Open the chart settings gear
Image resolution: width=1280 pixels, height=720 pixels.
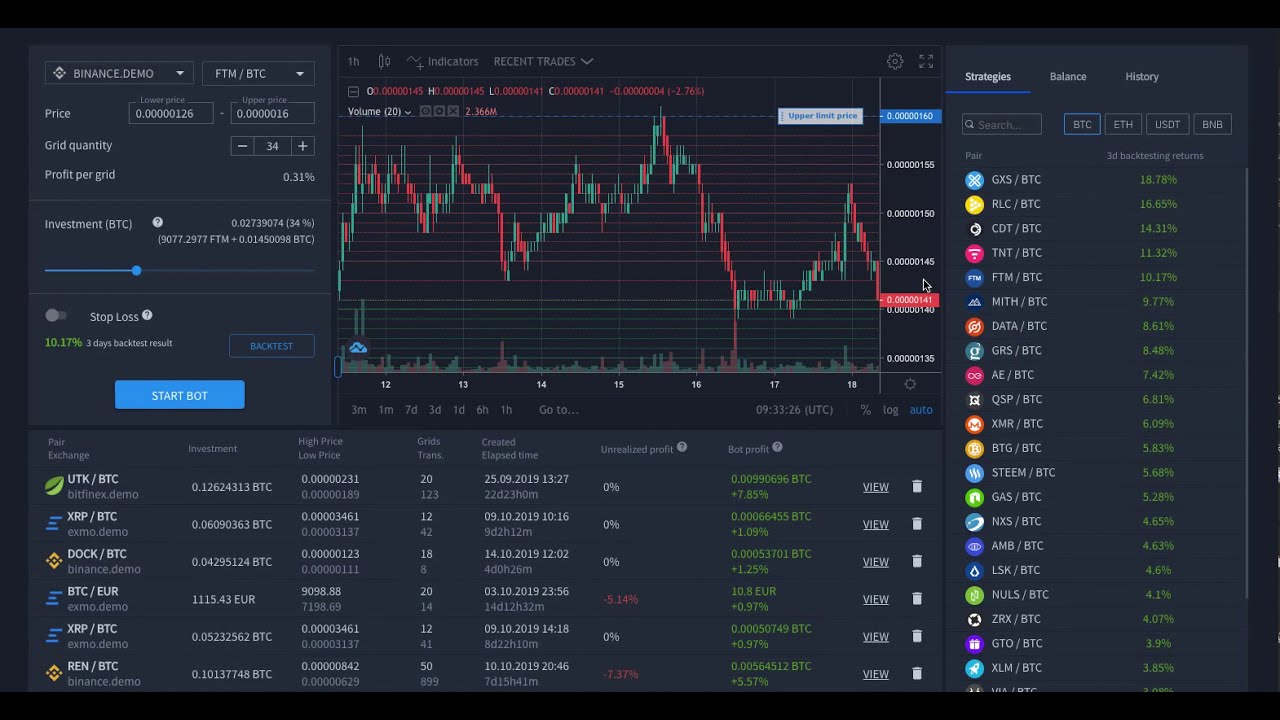(895, 61)
